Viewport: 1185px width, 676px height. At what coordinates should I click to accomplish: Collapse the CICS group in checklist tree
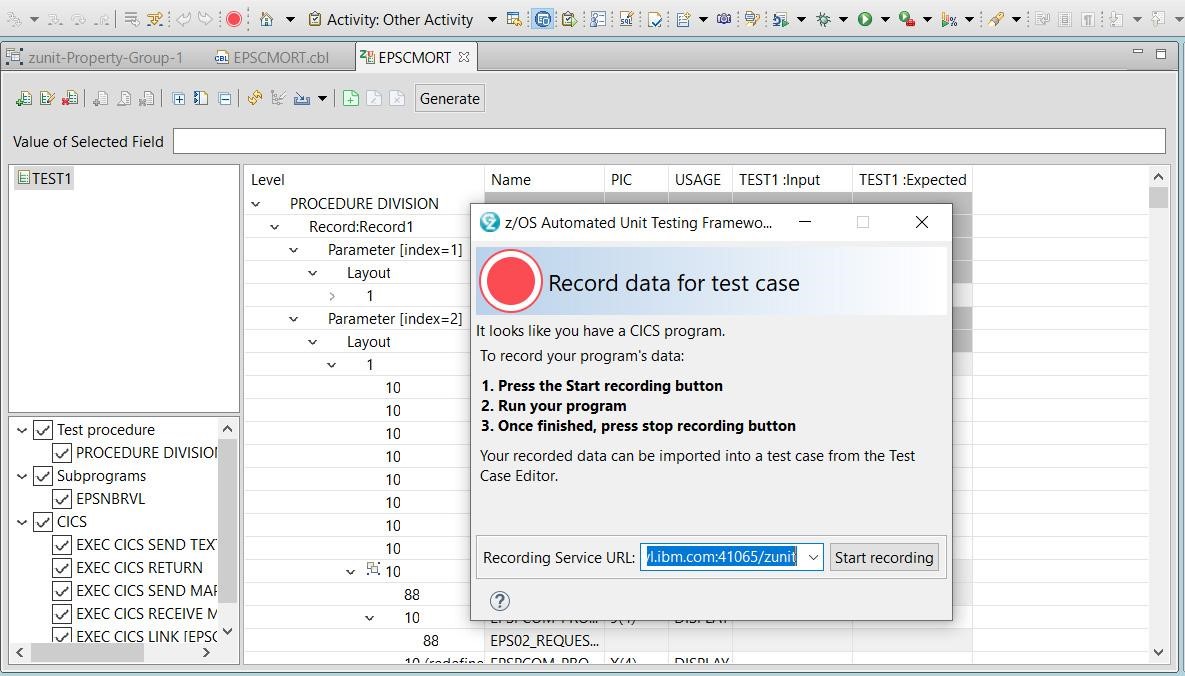coord(22,522)
